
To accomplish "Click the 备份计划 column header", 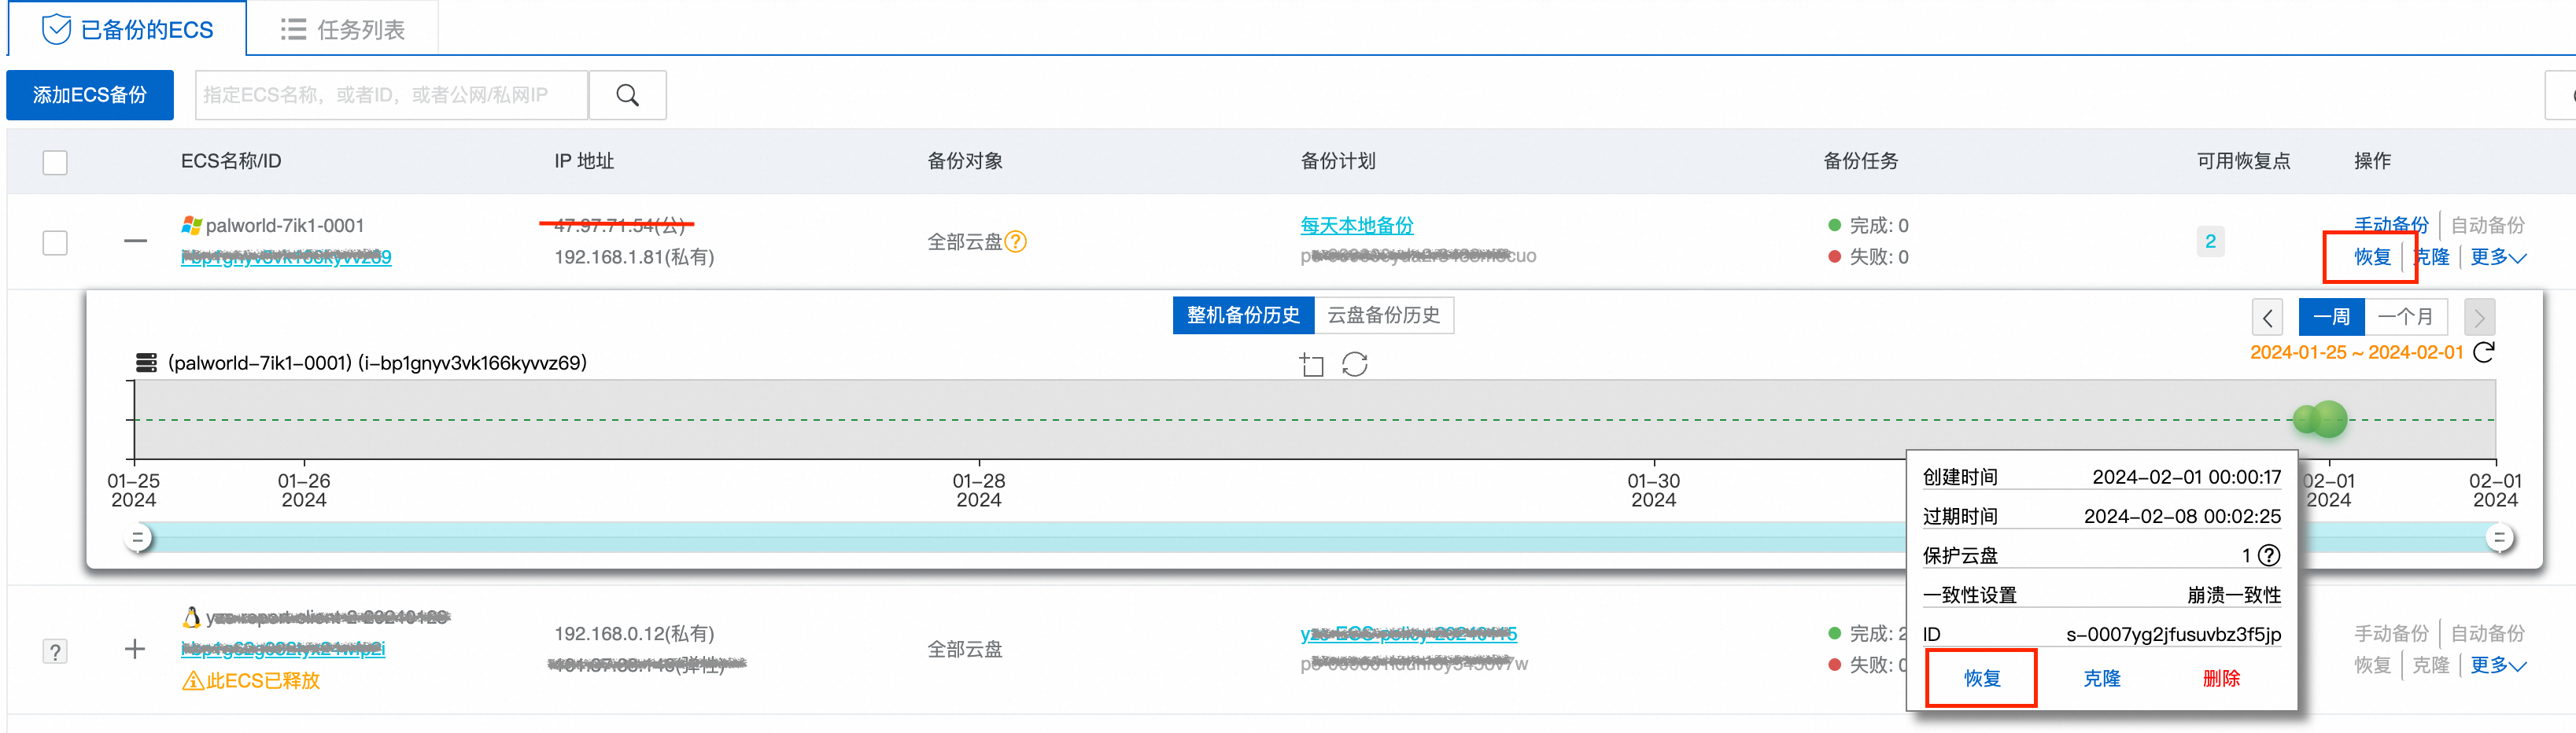I will click(1338, 161).
